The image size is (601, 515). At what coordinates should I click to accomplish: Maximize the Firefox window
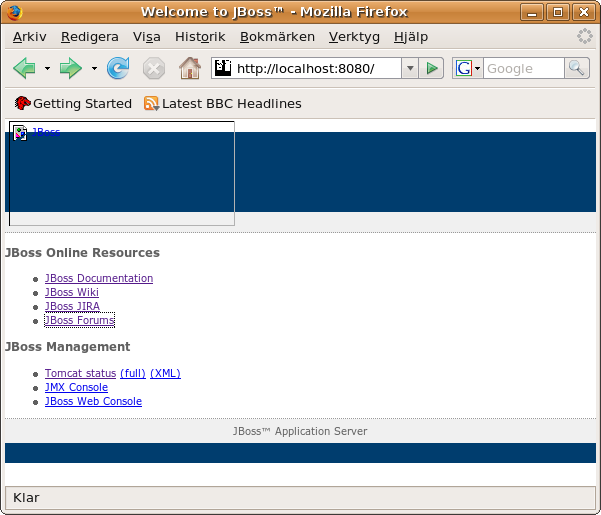(x=558, y=12)
